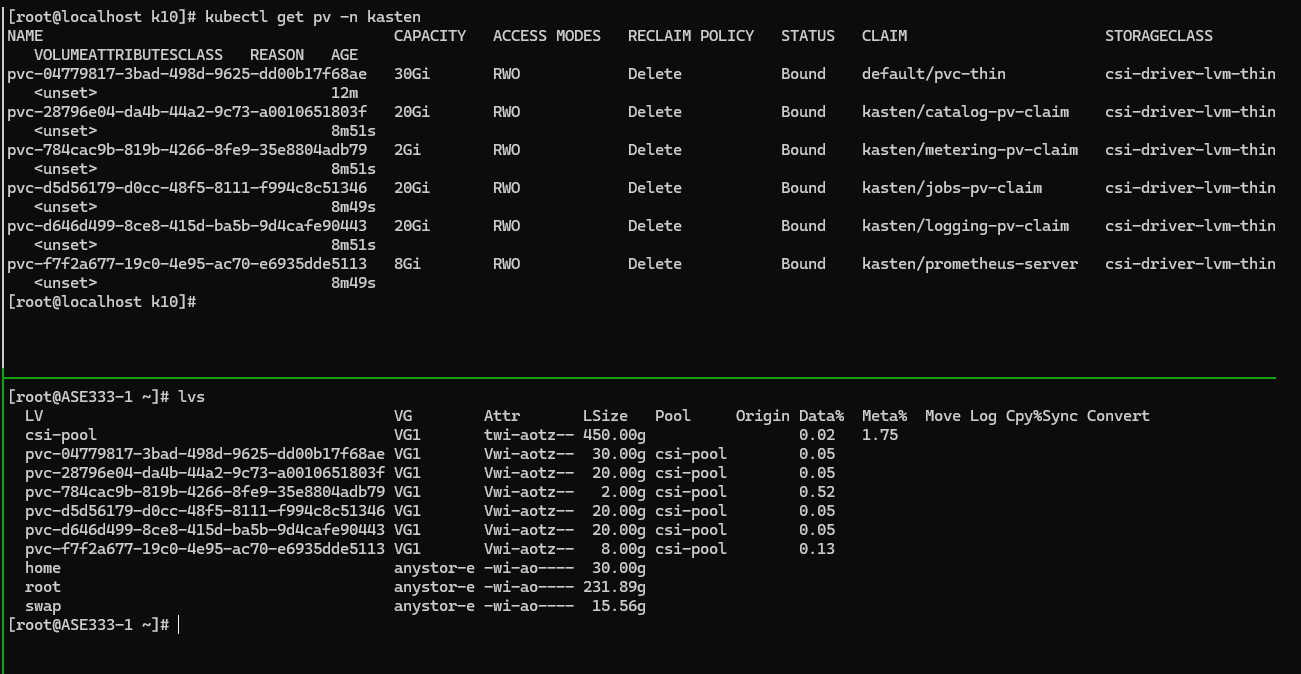Click the RECLAIM POLICY column header

(690, 36)
